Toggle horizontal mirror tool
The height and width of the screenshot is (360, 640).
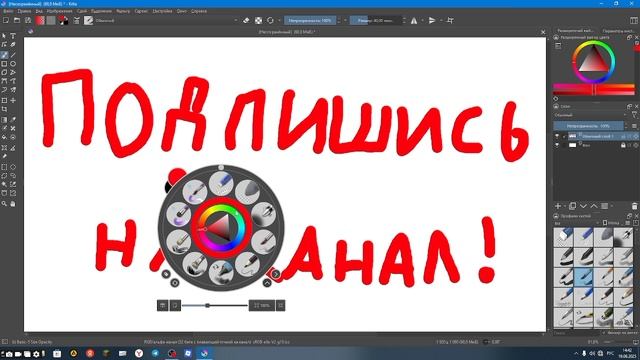(x=414, y=20)
